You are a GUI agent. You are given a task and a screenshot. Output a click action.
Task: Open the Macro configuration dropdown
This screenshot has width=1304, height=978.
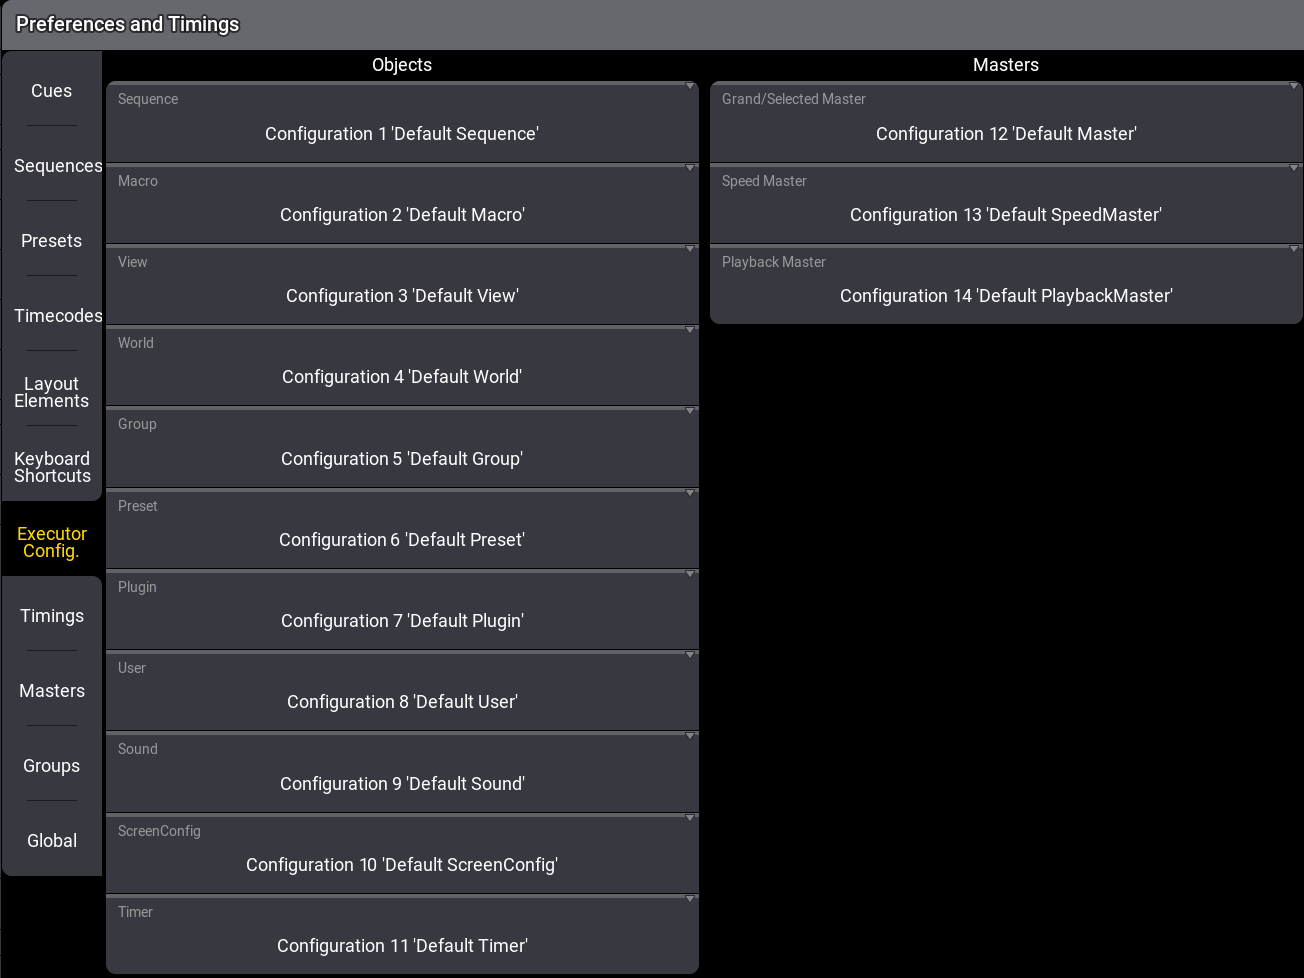point(402,204)
